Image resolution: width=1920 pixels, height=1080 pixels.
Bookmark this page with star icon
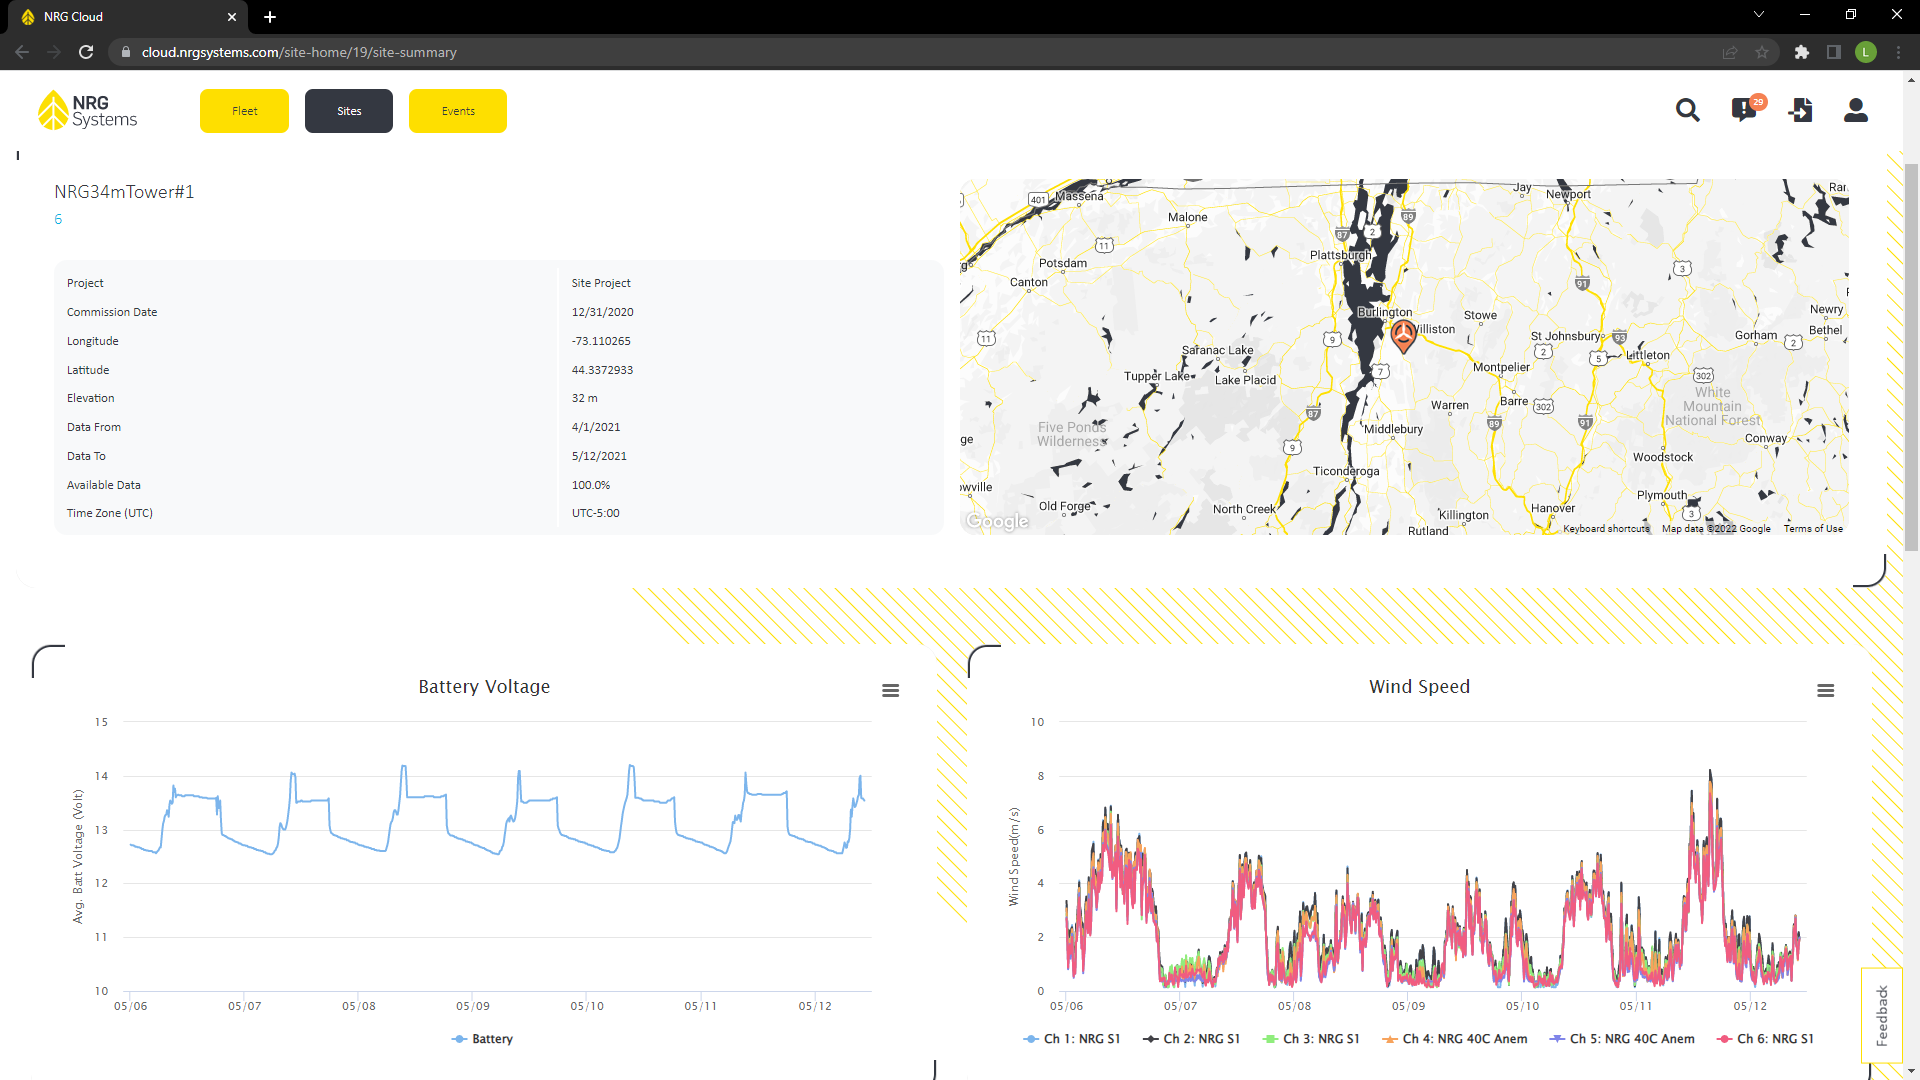tap(1762, 52)
